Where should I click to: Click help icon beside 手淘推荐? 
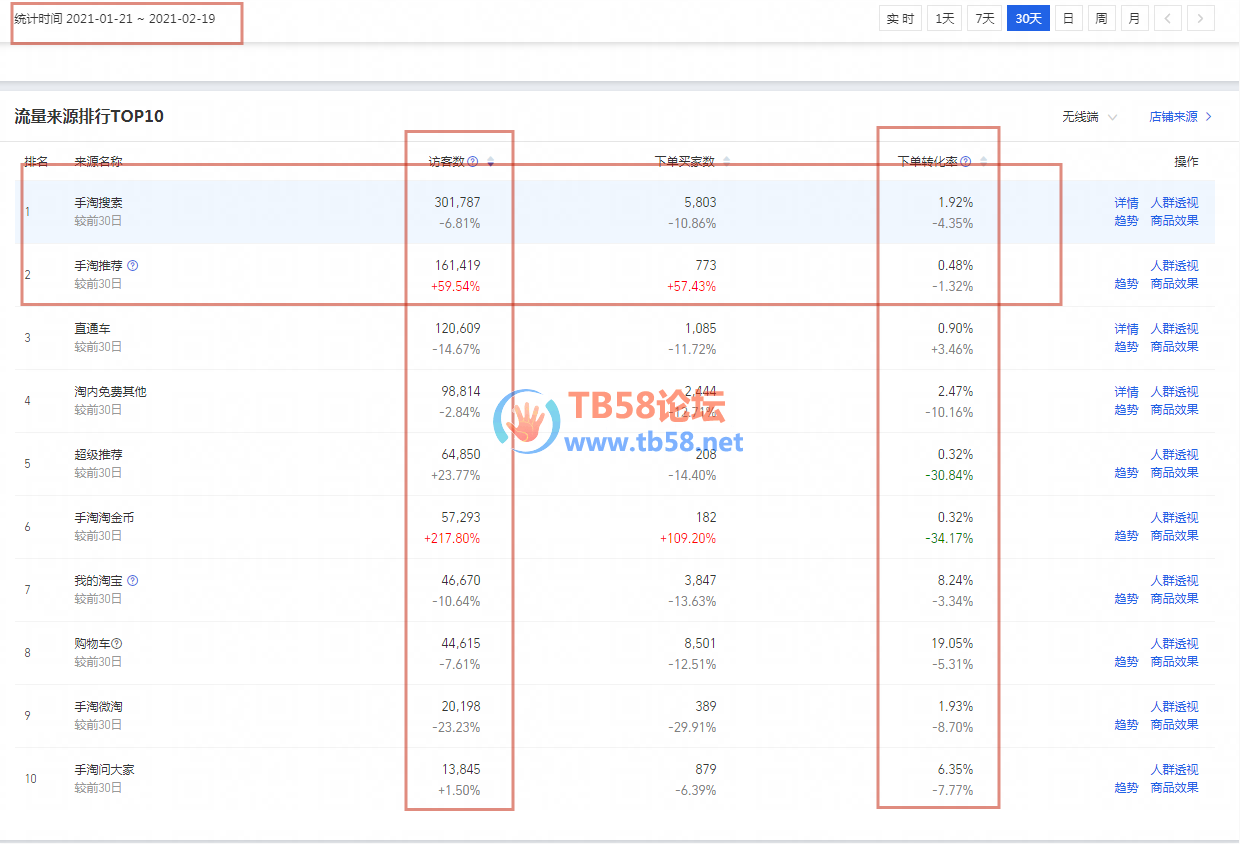point(133,266)
